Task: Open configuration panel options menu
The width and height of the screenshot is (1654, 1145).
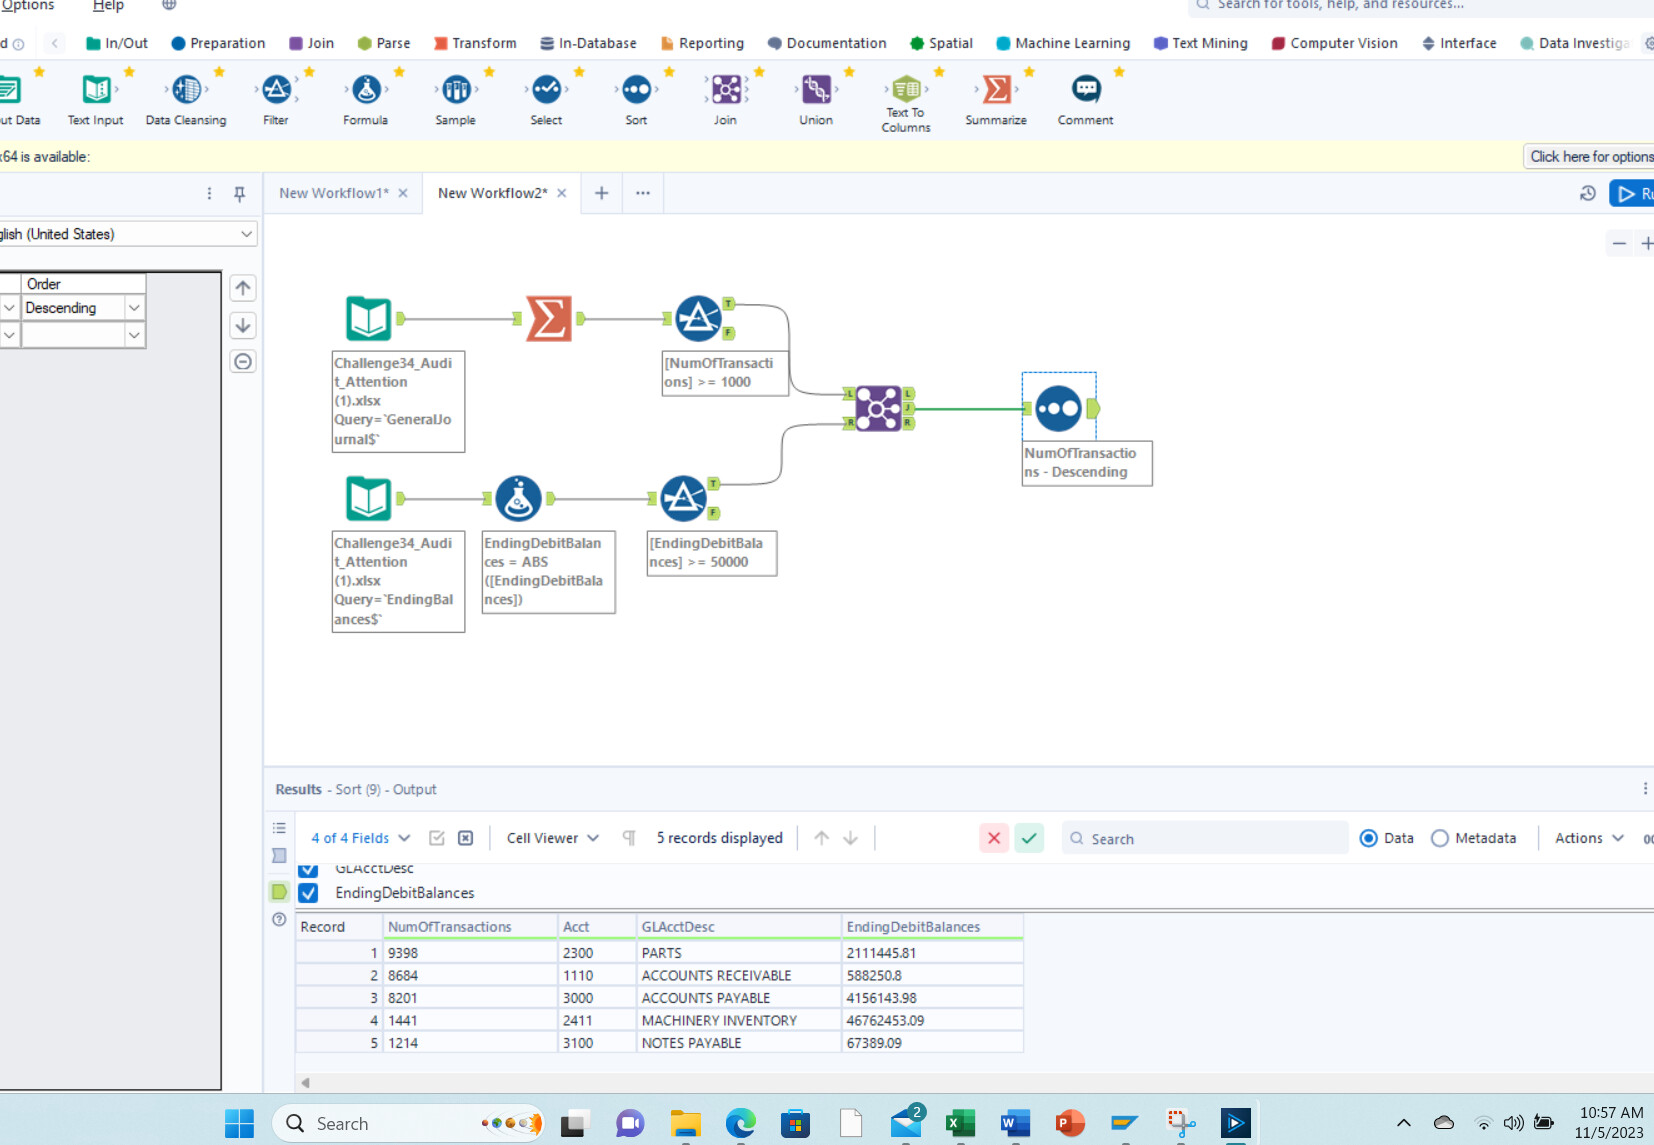Action: pos(209,194)
